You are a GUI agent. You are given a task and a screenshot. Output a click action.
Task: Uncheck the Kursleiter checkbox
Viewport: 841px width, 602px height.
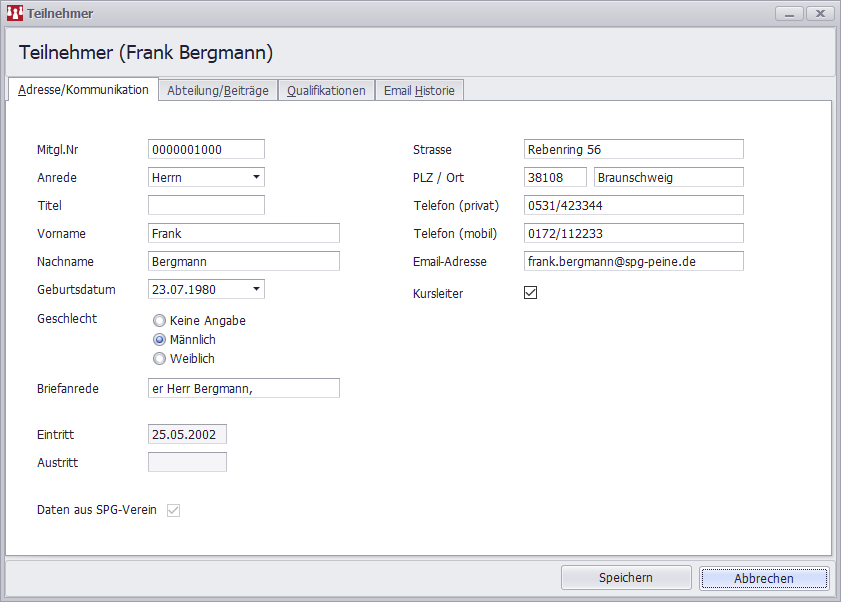point(530,292)
